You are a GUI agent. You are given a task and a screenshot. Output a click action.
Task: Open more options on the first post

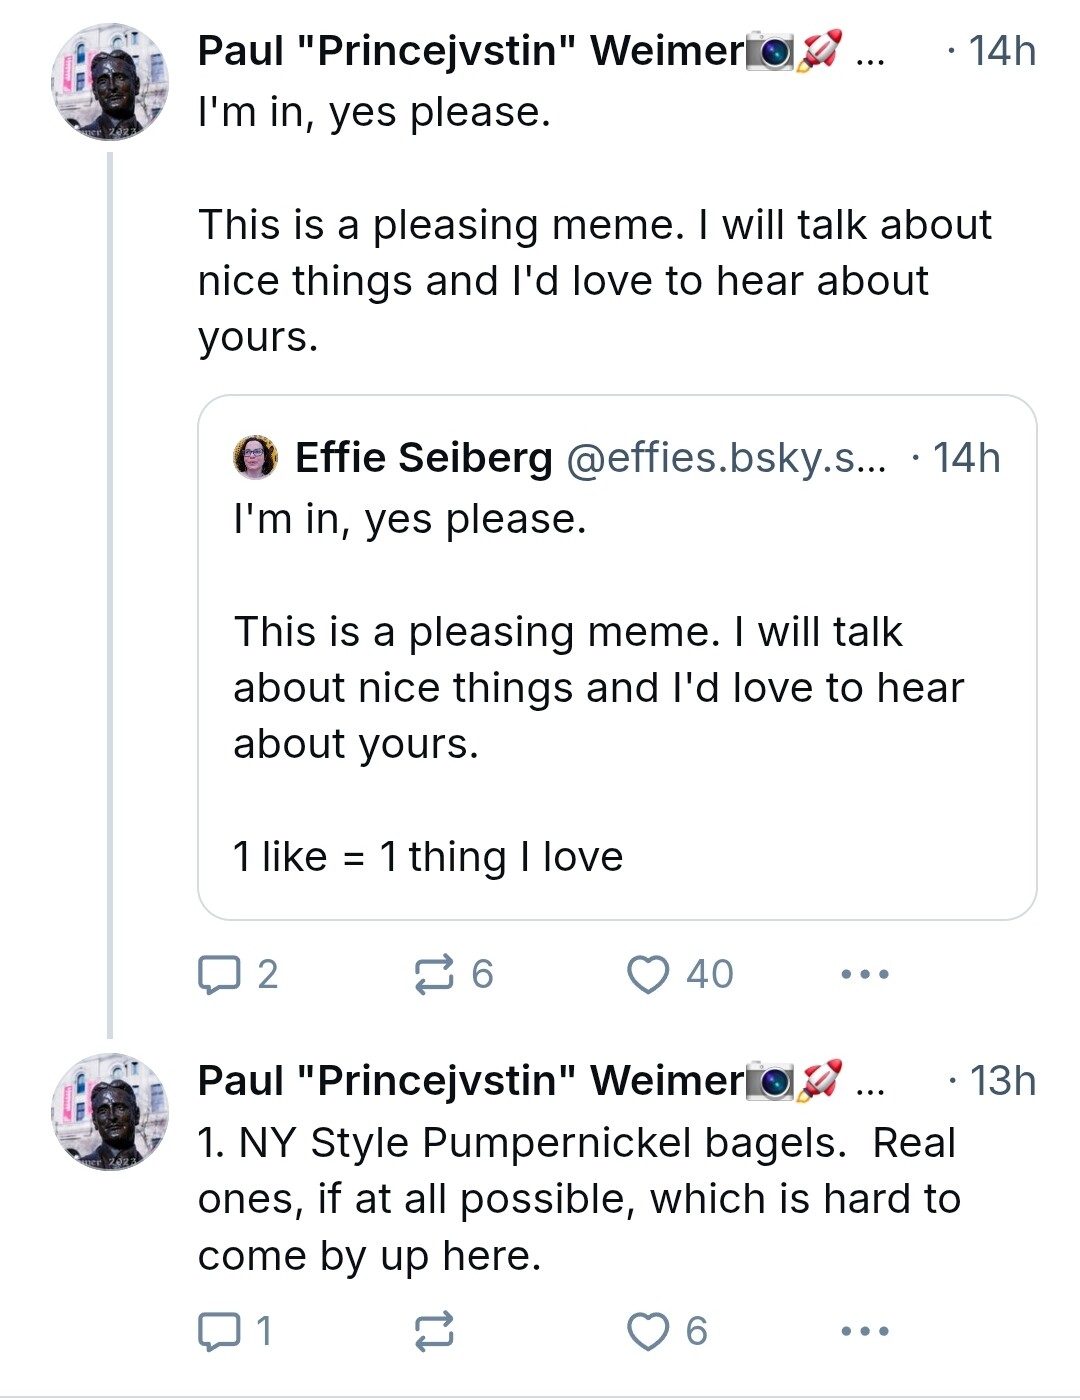point(865,974)
